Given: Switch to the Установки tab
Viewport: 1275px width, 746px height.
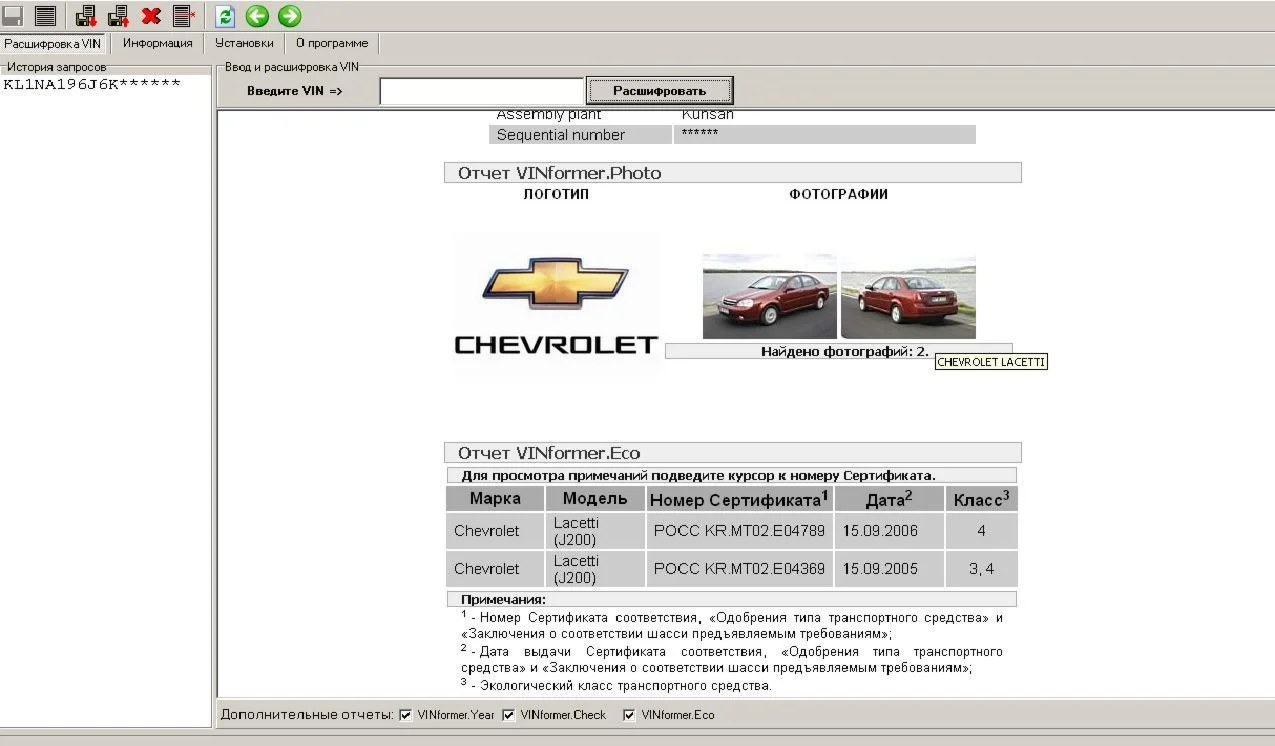Looking at the screenshot, I should 244,43.
